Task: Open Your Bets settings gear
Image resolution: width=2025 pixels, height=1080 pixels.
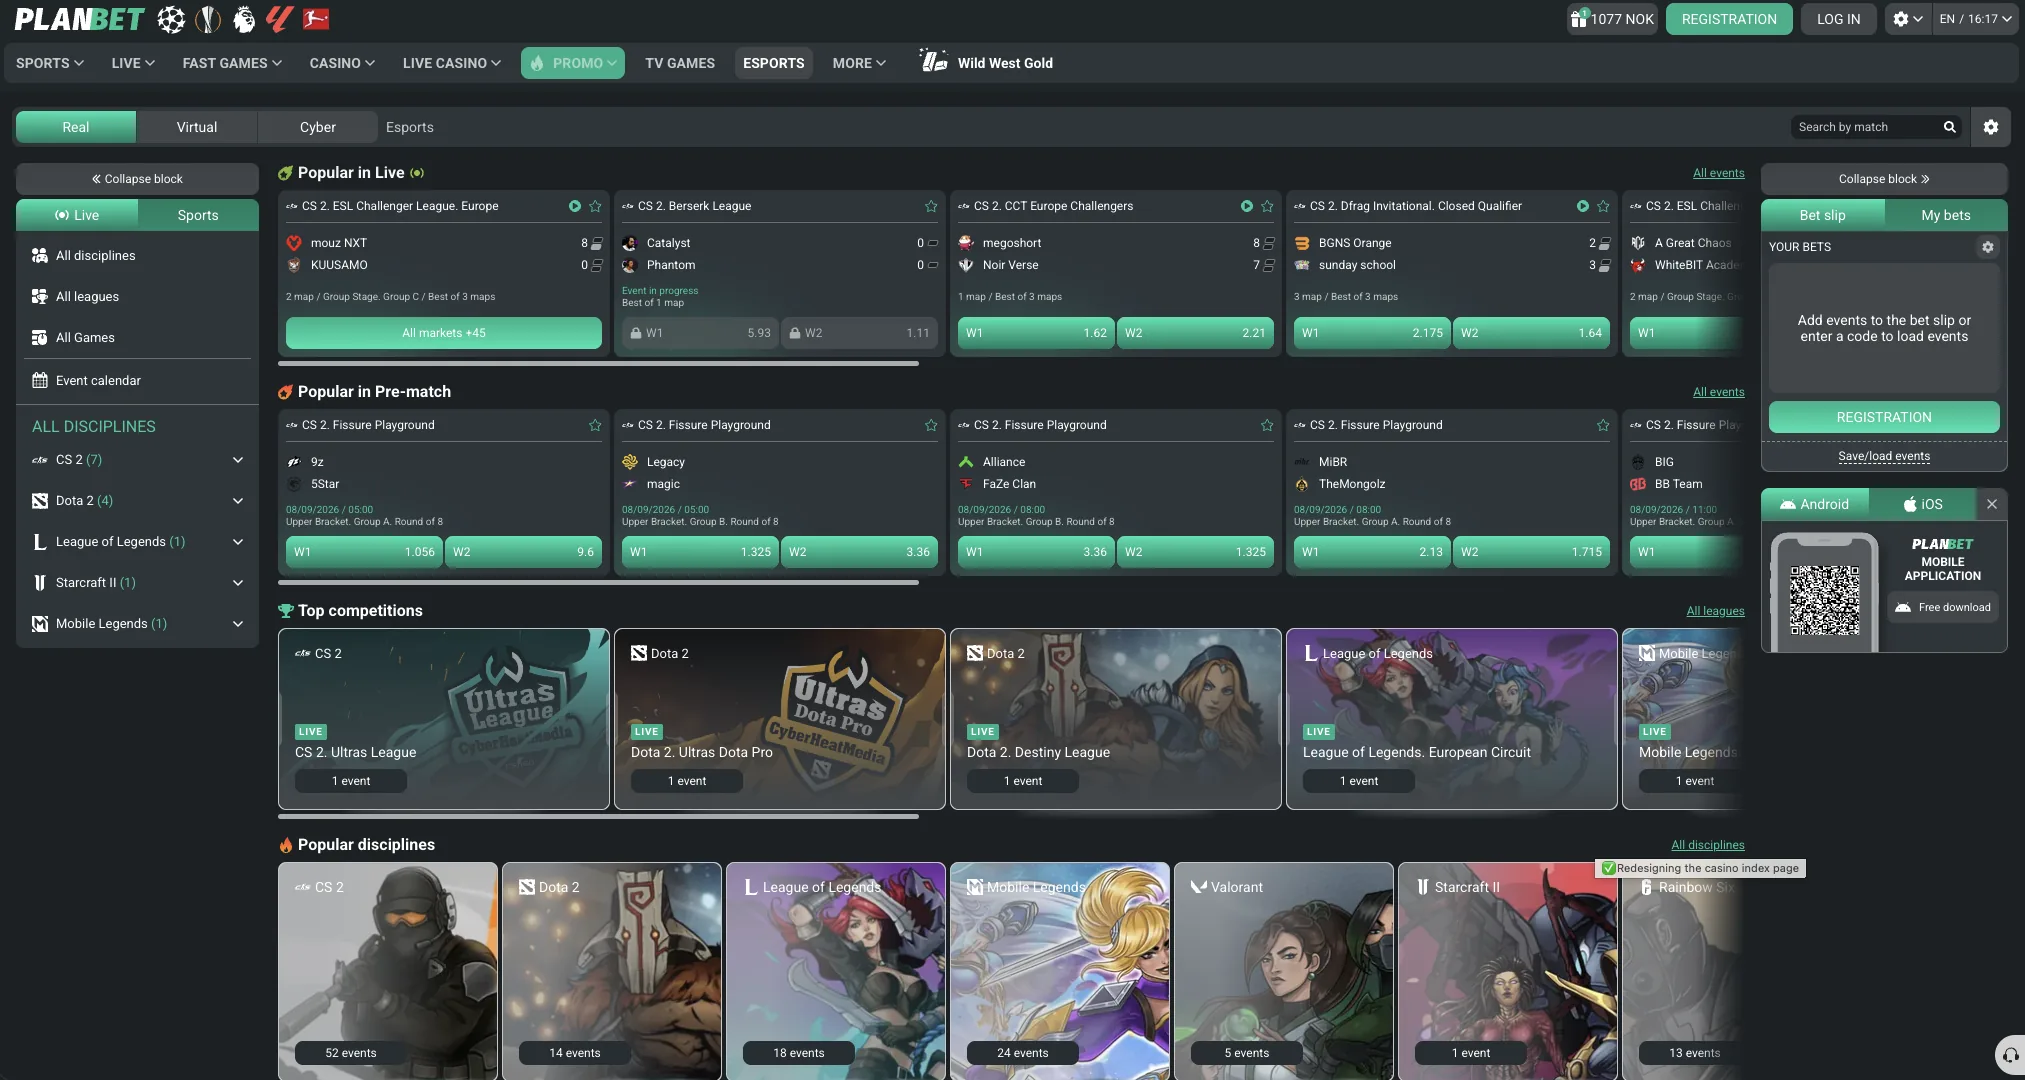Action: pos(1988,247)
